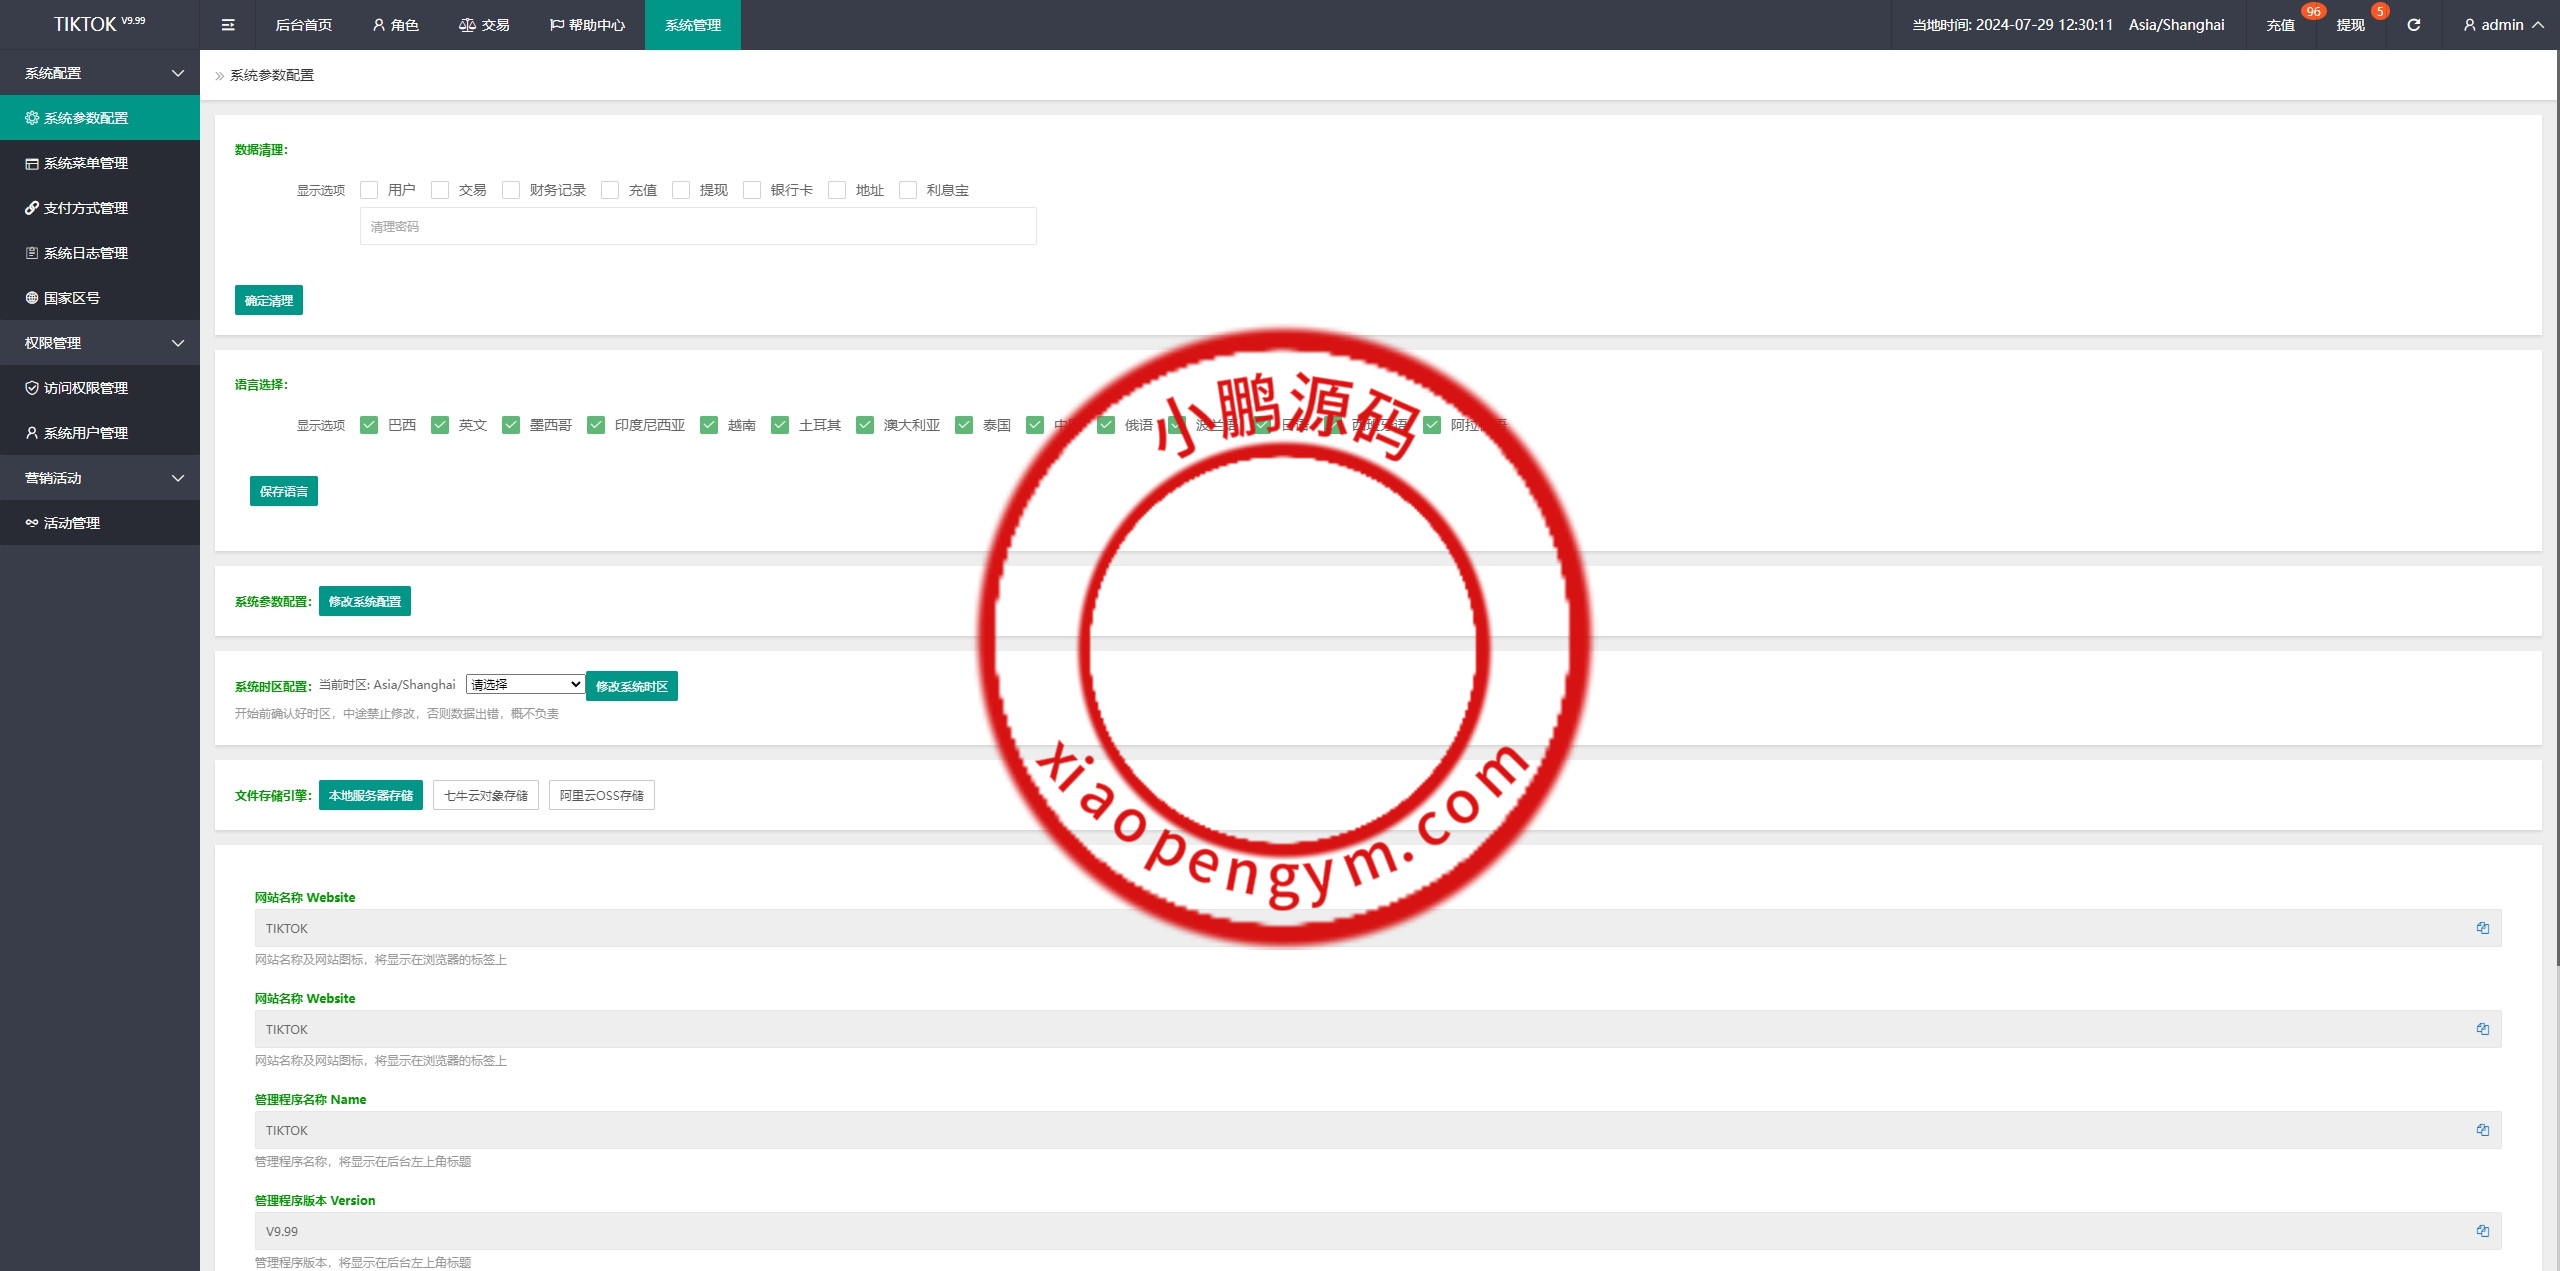Collapse the 系统配置 sidebar section
Image resolution: width=2560 pixels, height=1271 pixels.
pyautogui.click(x=100, y=73)
